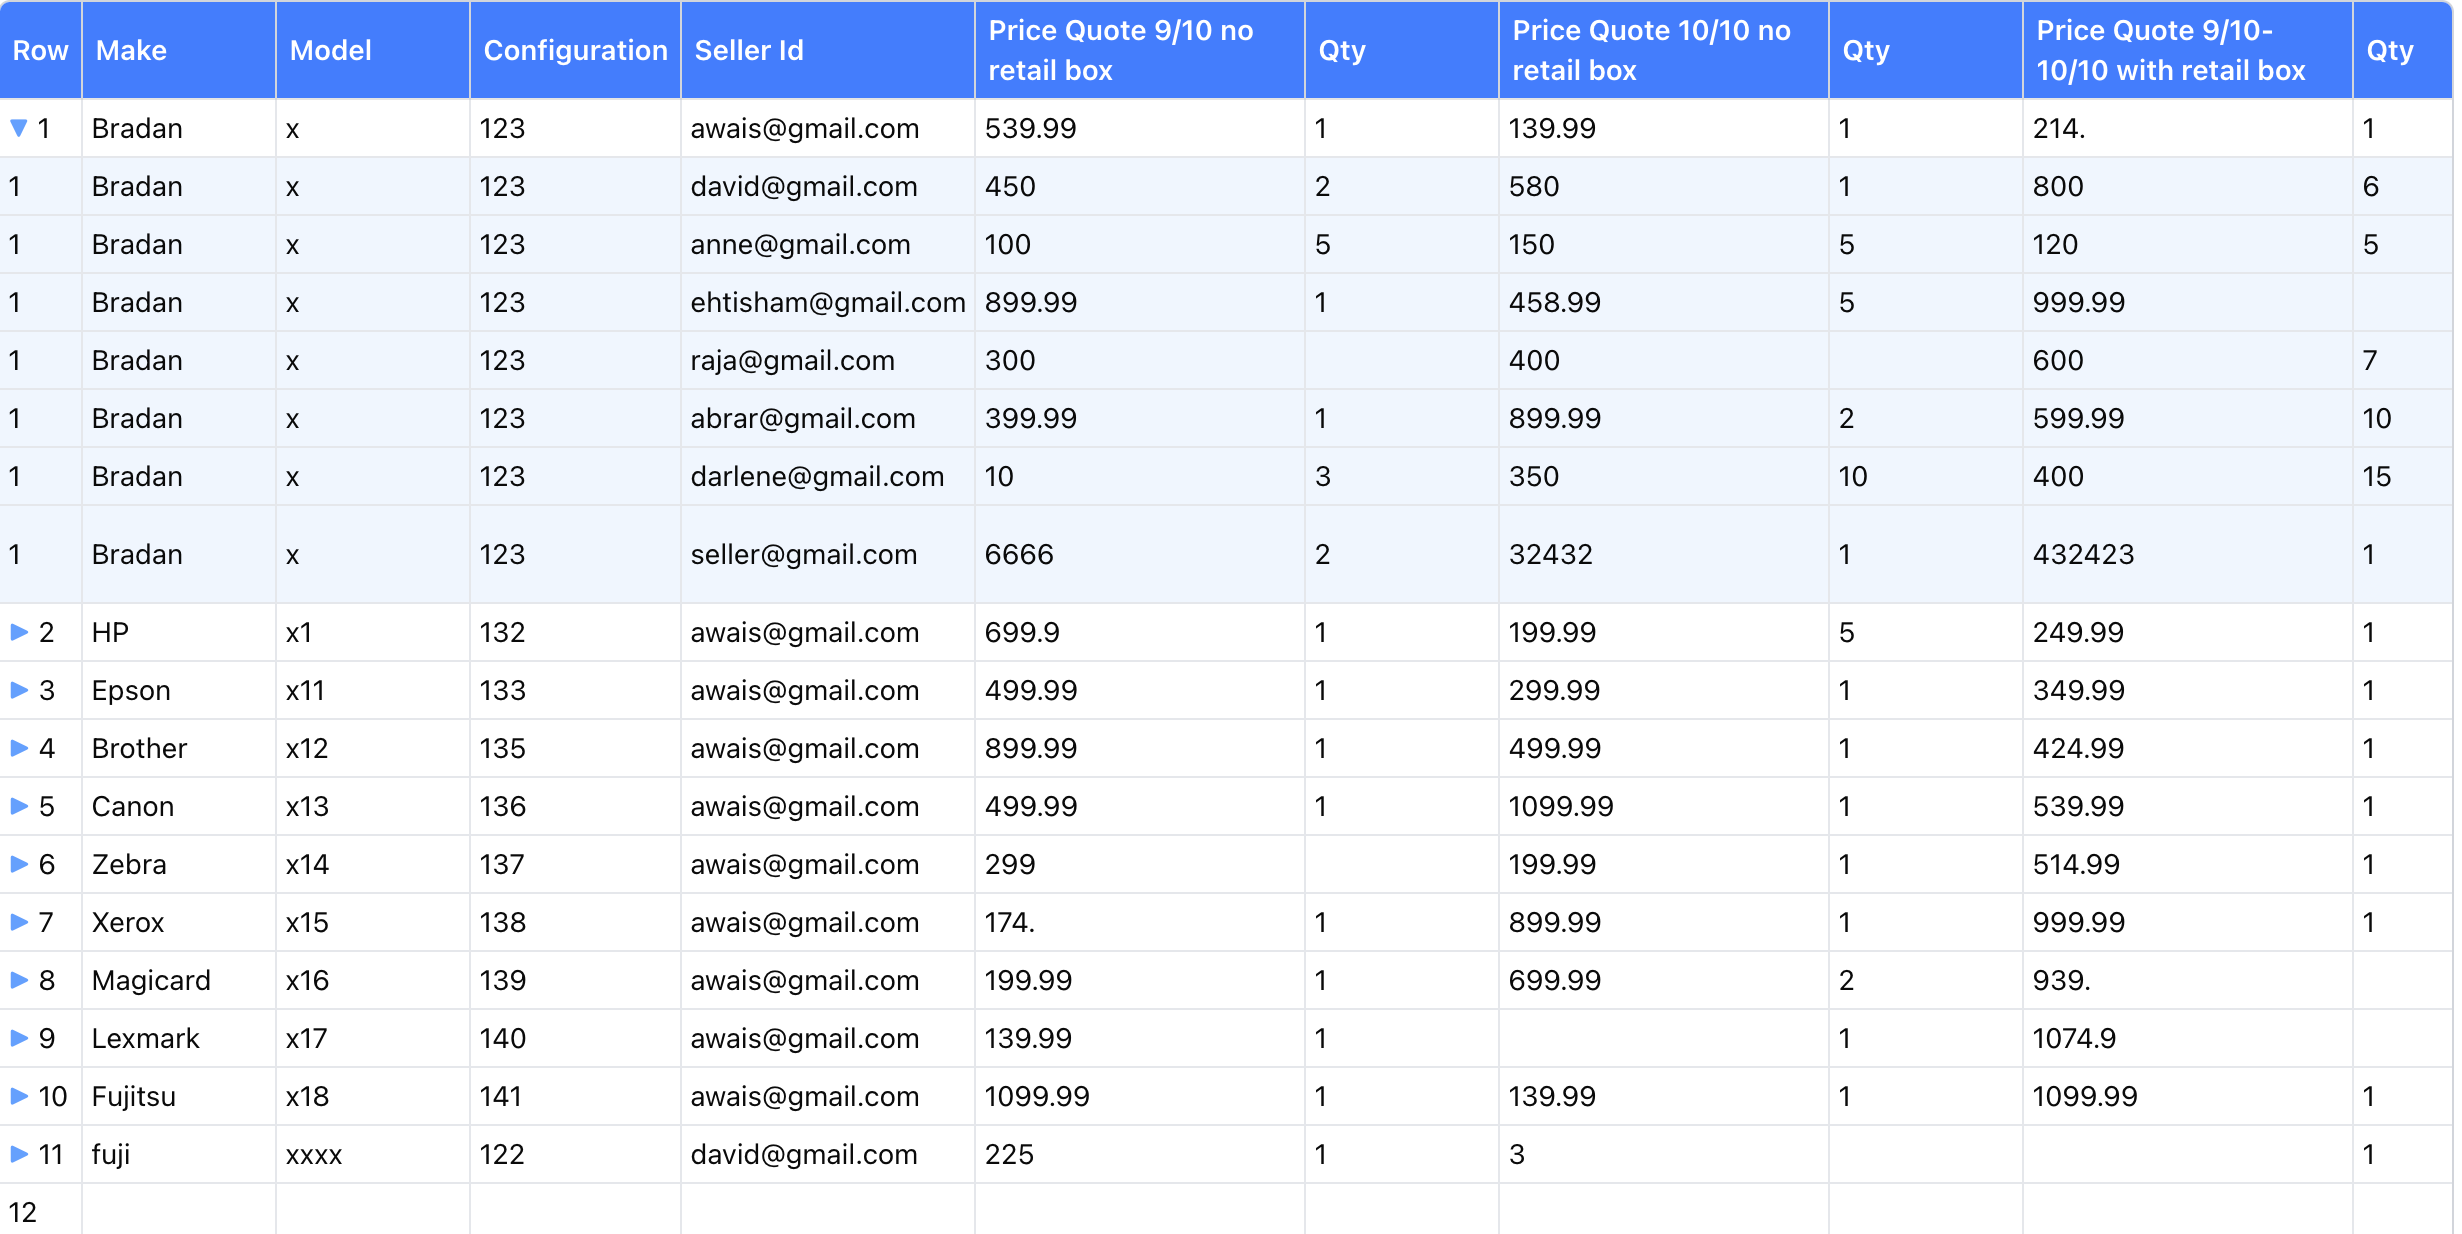Expand row 8 Magicard group

pos(19,980)
